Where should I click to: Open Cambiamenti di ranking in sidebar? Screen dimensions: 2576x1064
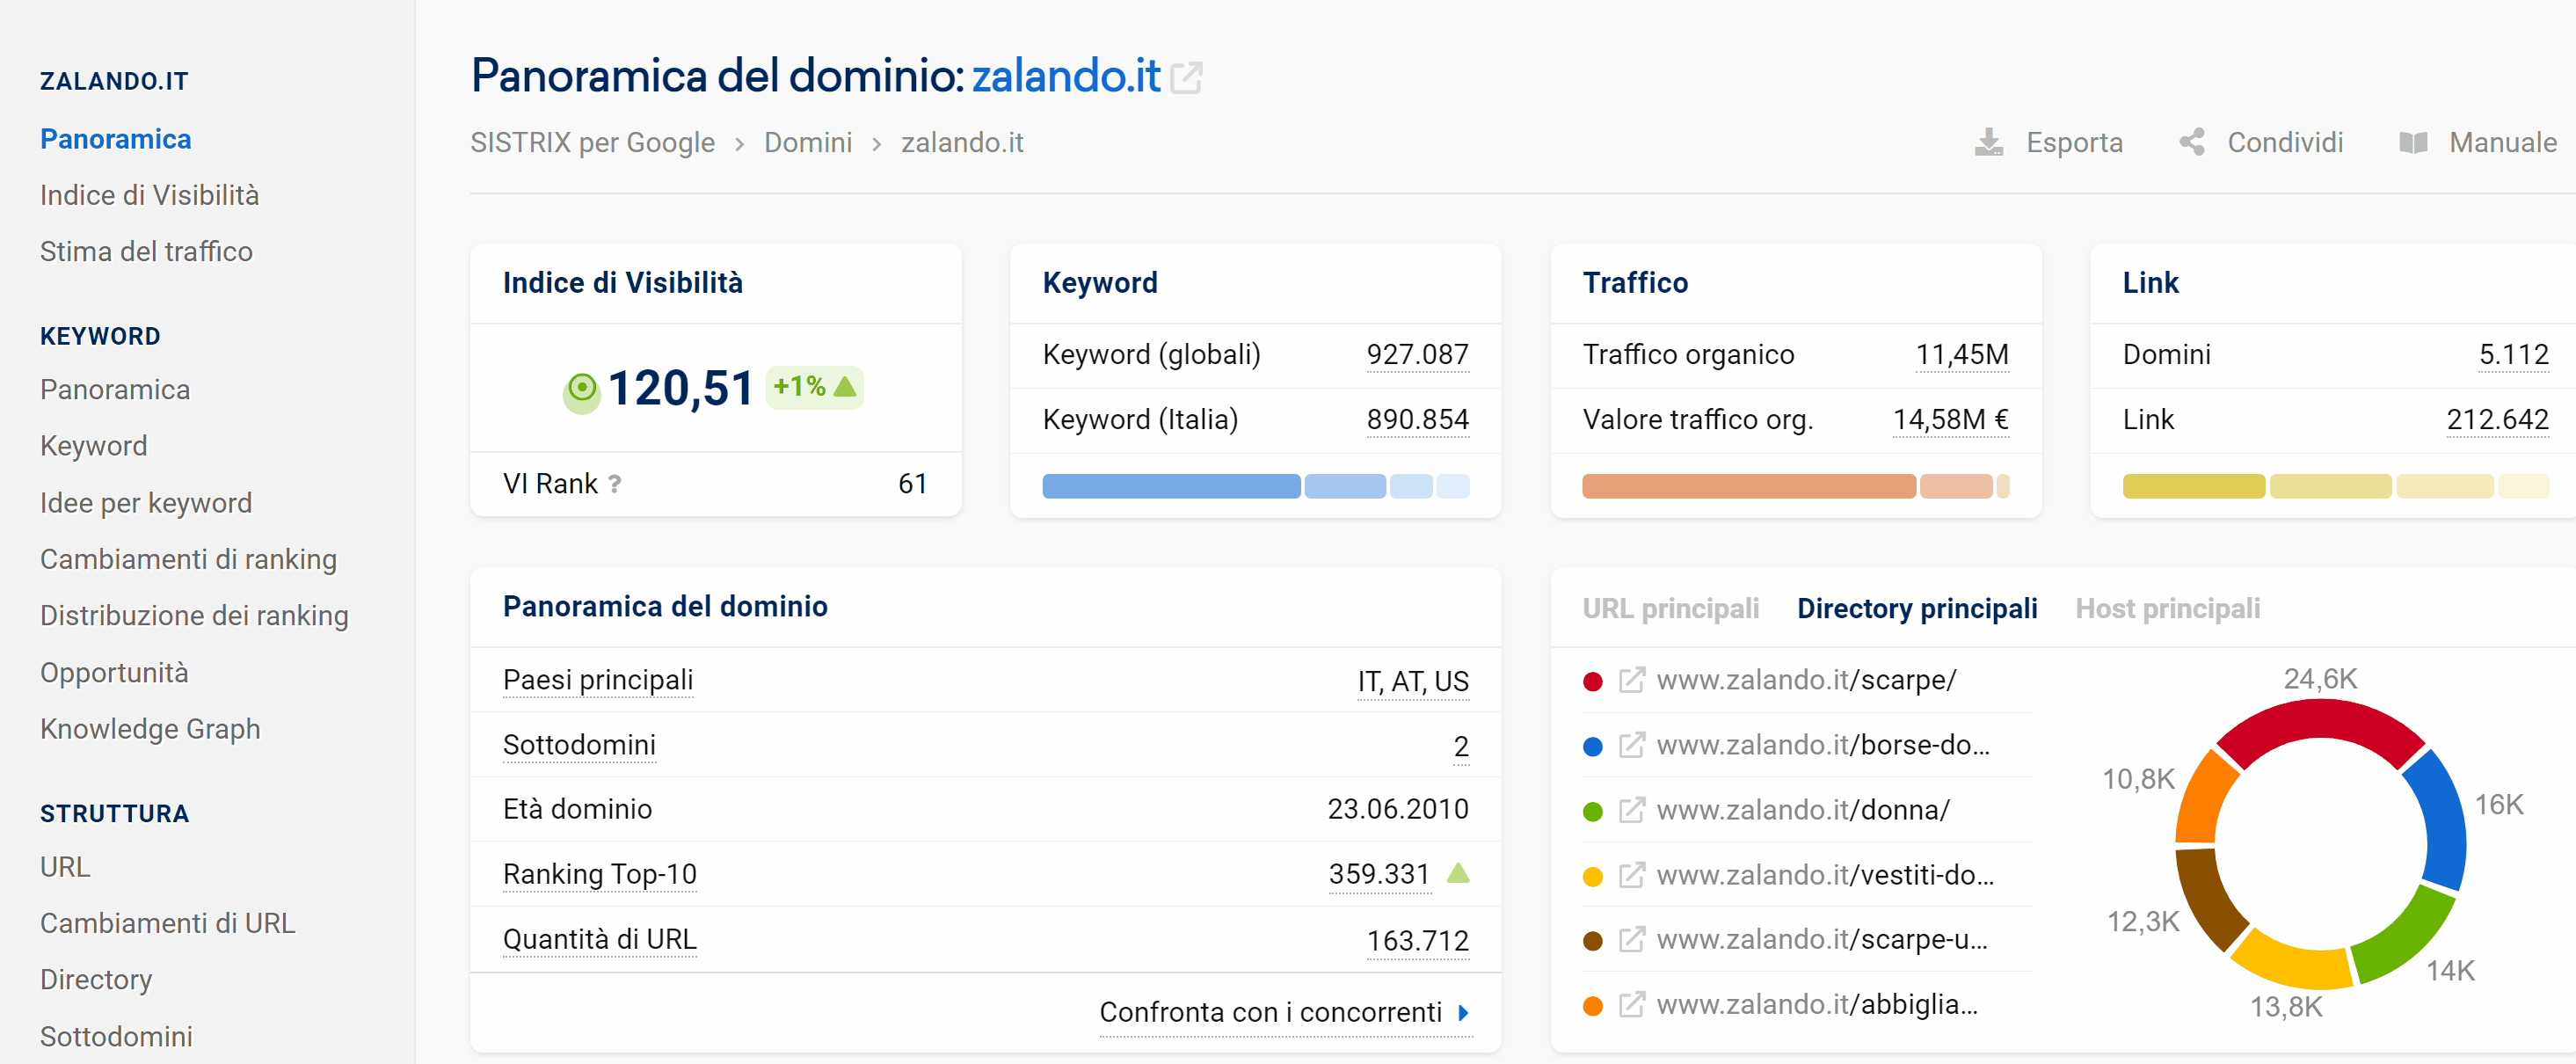(x=188, y=559)
